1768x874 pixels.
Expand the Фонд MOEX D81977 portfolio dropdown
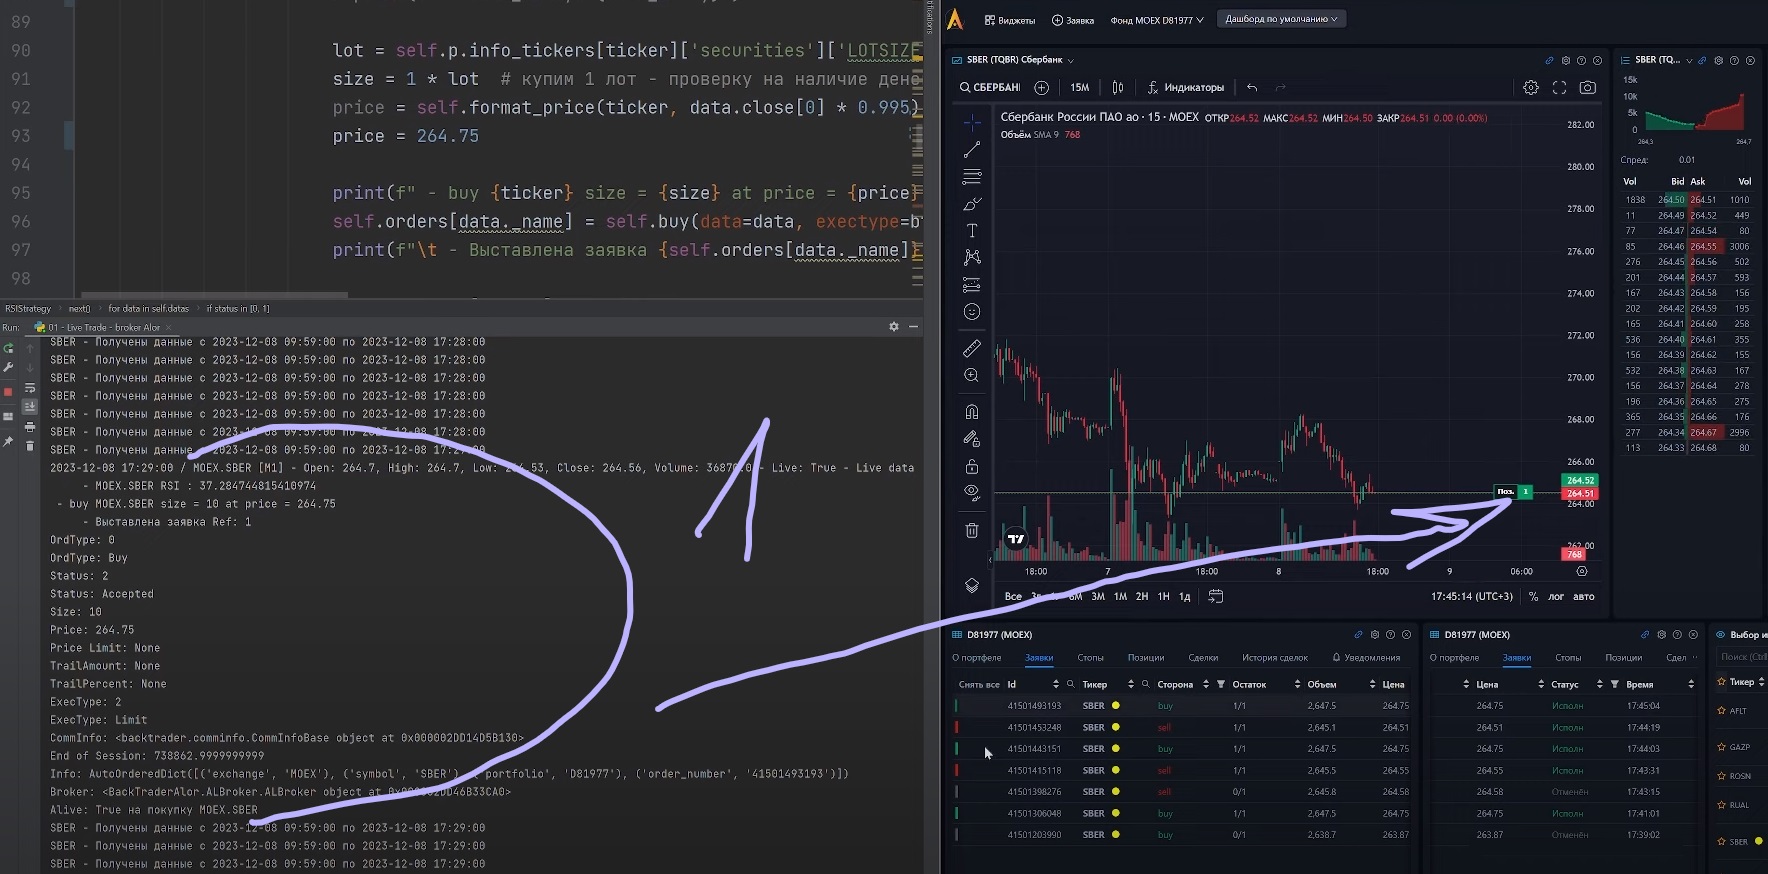pos(1157,20)
